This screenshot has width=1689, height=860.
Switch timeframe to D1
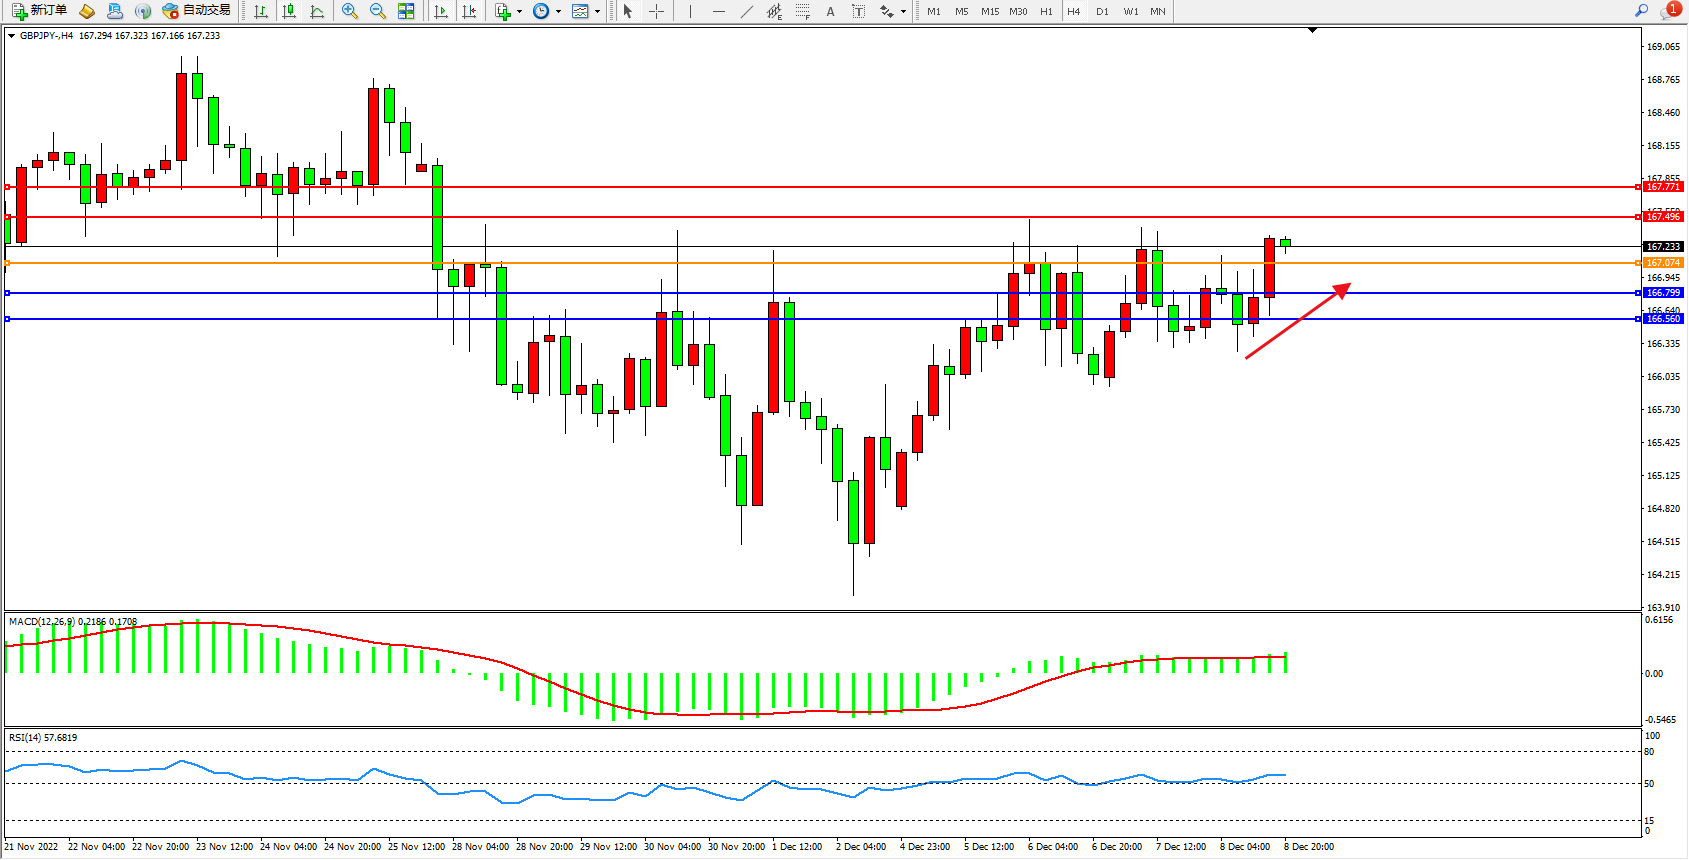1102,11
